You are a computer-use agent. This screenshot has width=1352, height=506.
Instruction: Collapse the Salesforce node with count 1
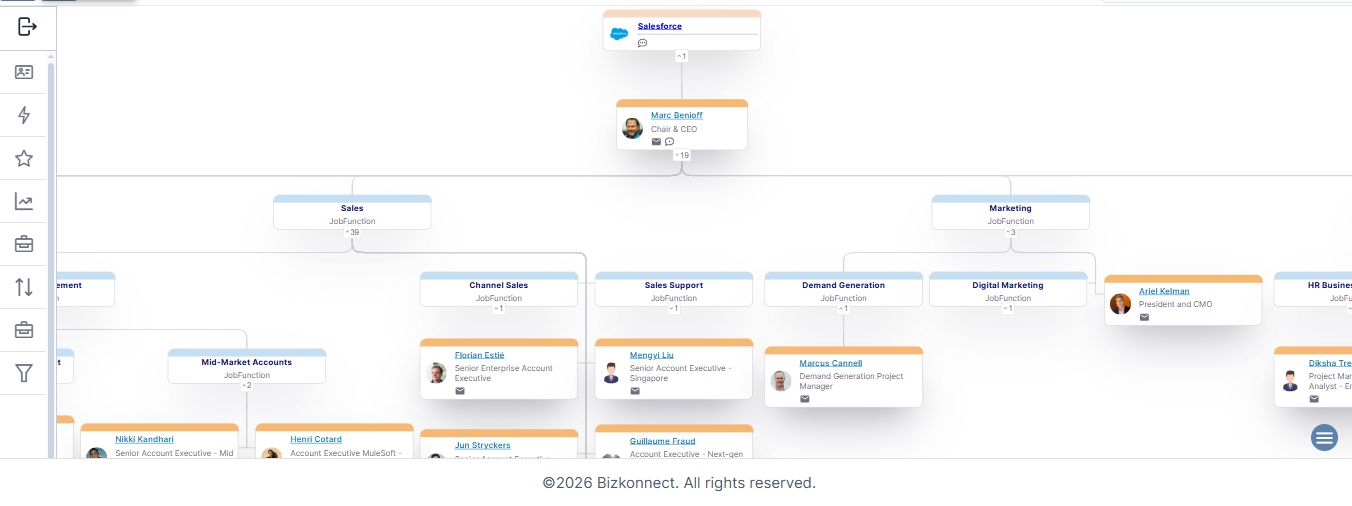682,56
